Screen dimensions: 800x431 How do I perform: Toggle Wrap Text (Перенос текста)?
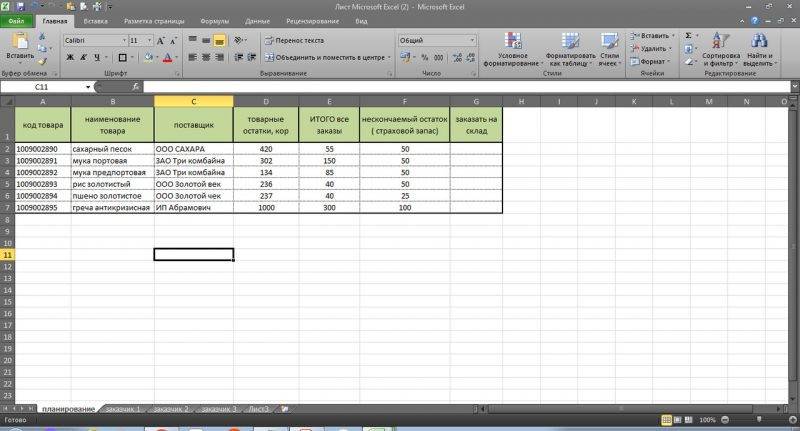point(293,40)
